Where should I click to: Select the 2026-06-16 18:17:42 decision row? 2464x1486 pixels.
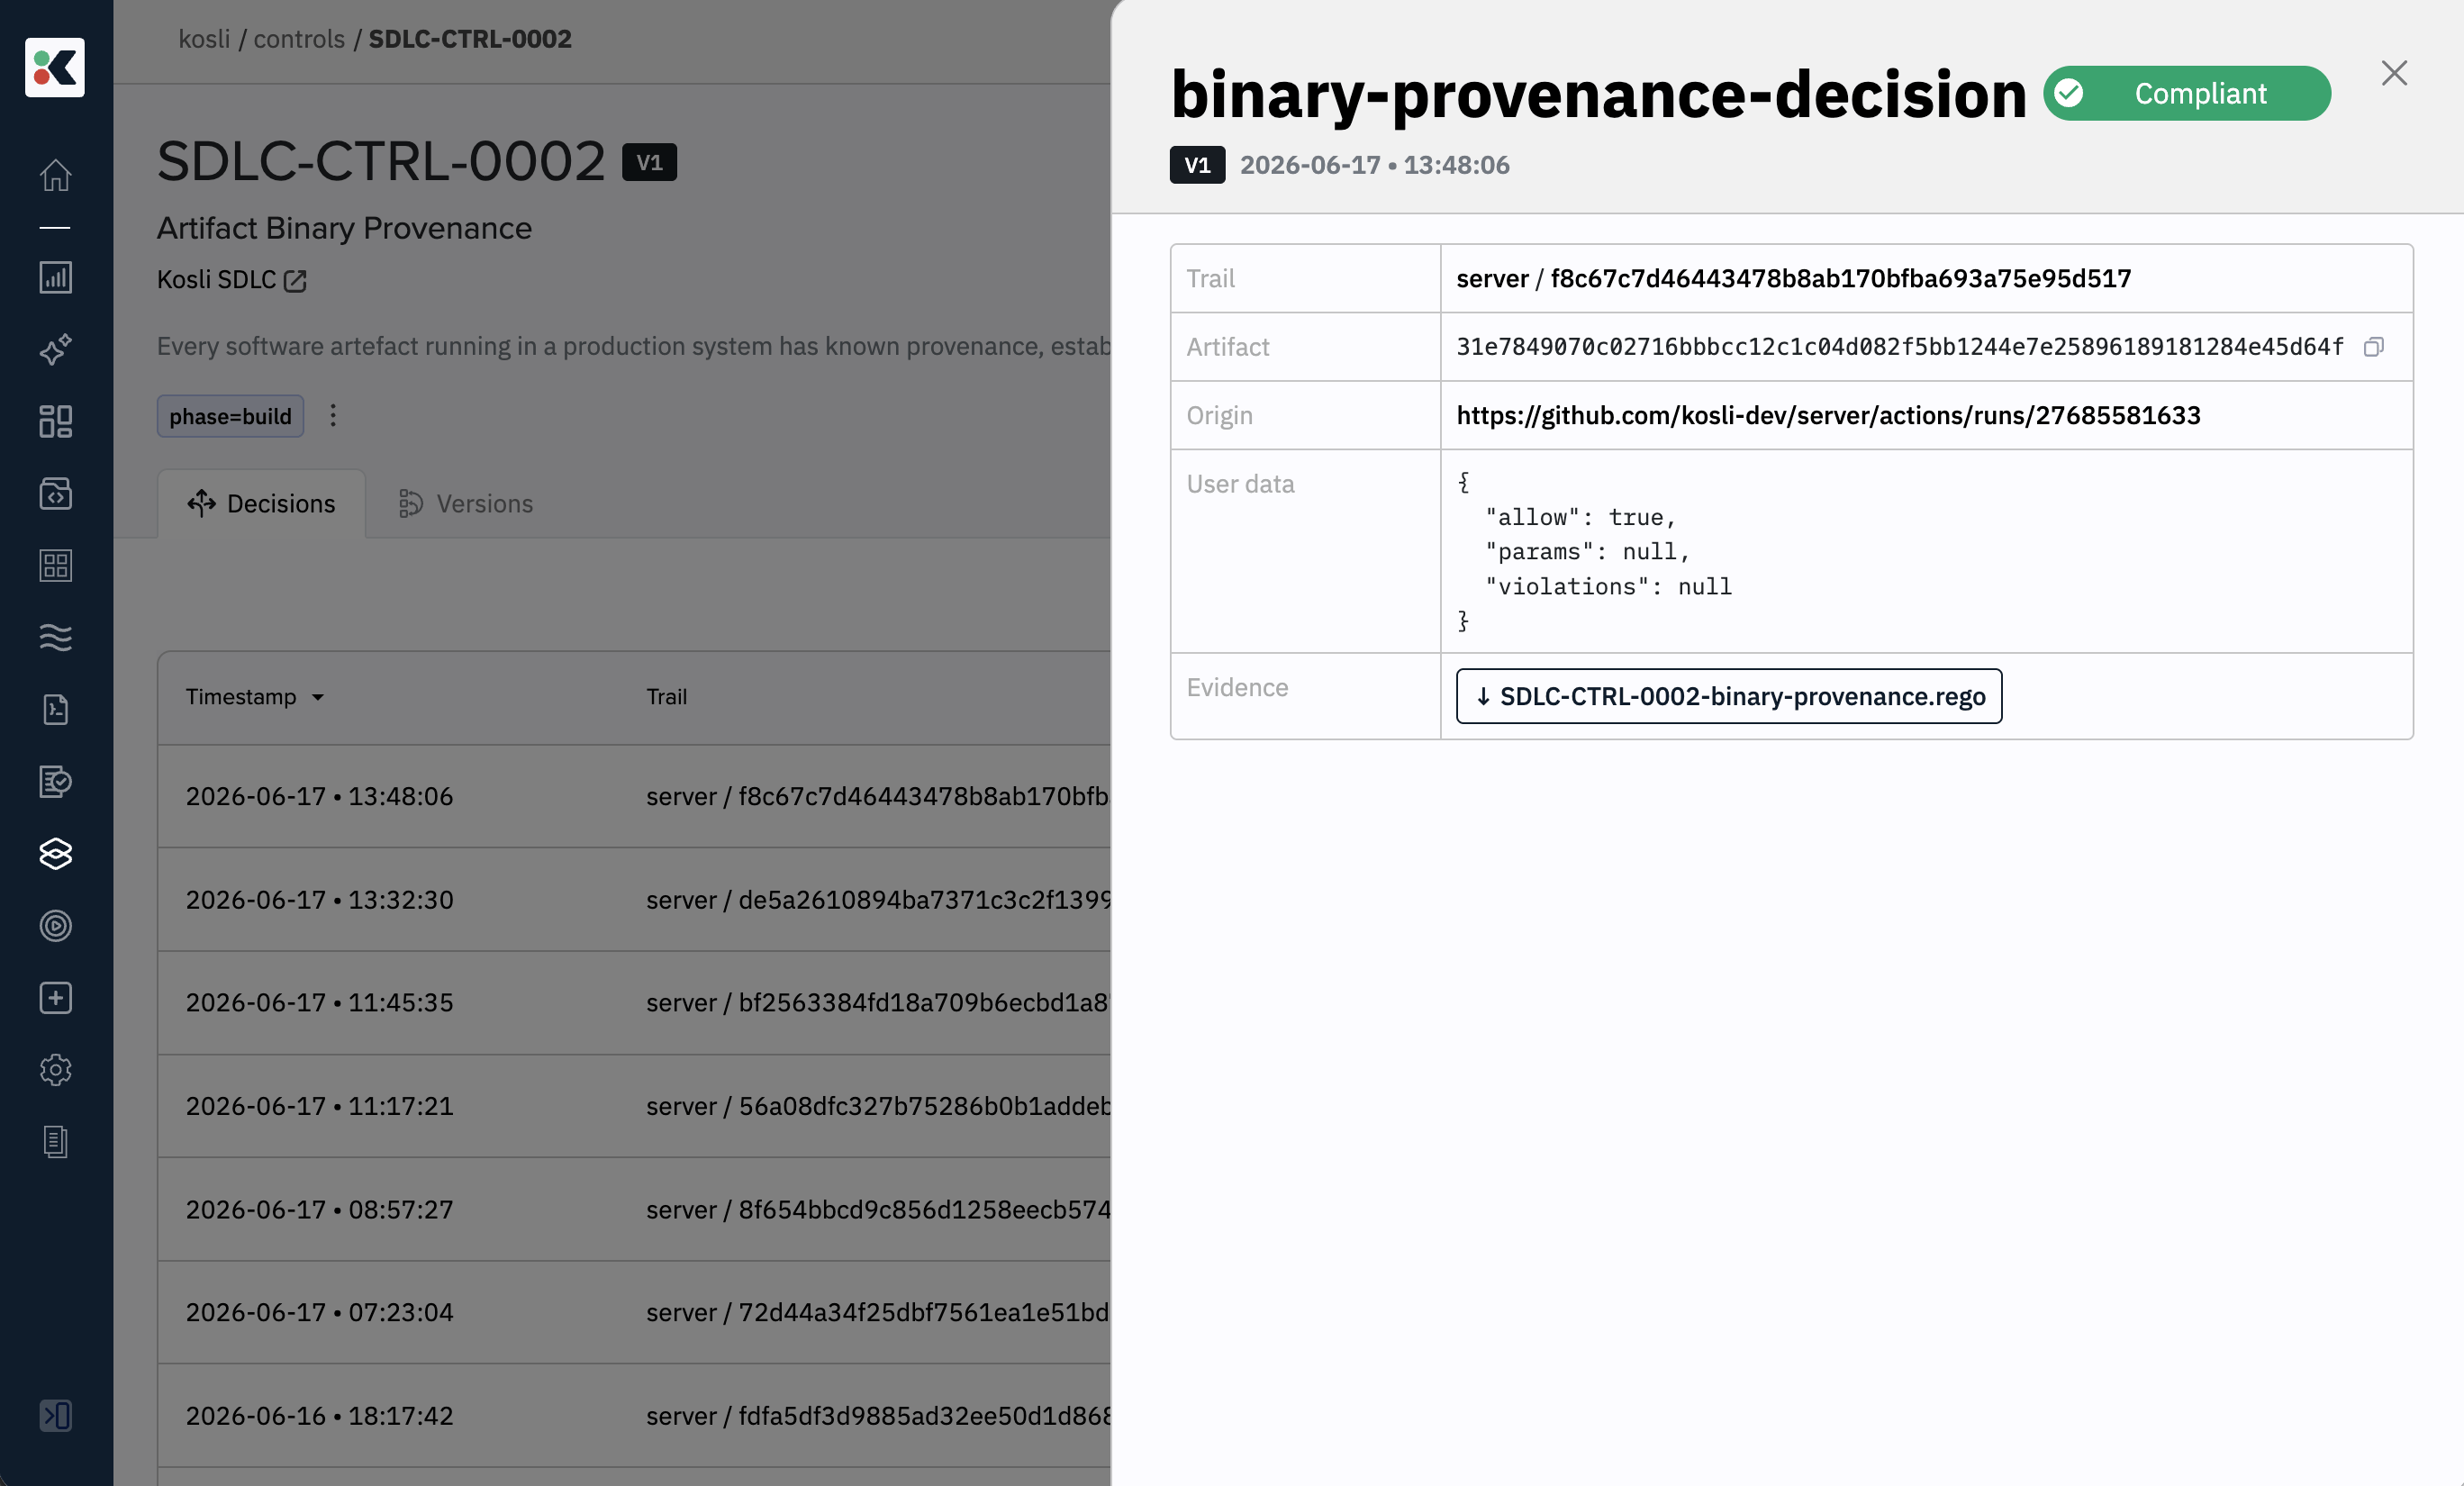[634, 1416]
